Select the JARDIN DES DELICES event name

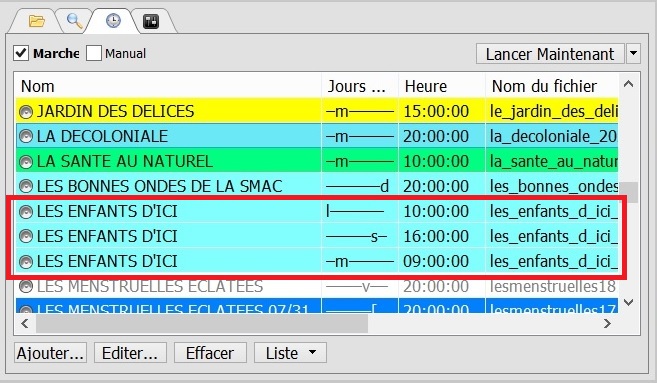[116, 111]
